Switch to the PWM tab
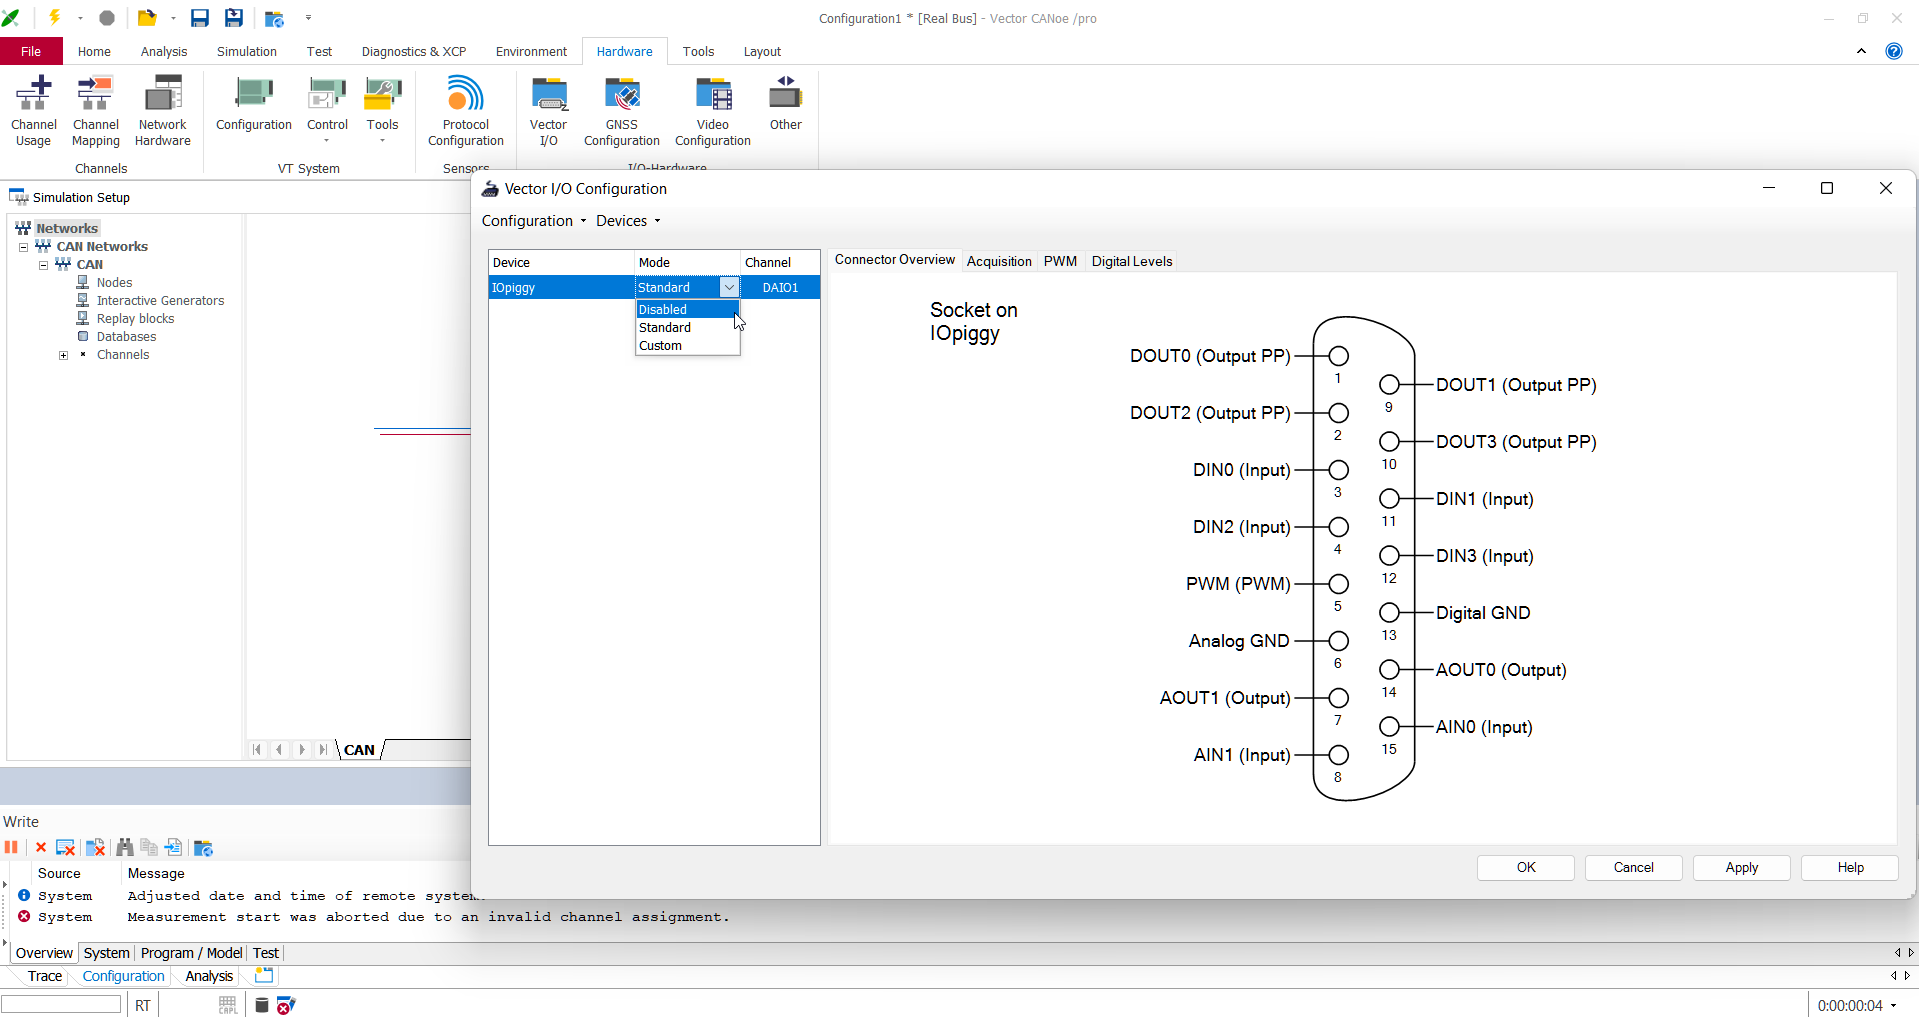 [1060, 262]
